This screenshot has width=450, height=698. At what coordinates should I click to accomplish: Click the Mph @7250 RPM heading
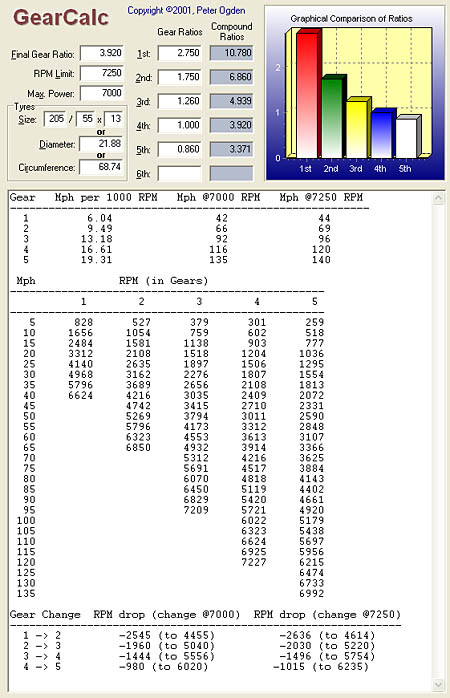321,197
